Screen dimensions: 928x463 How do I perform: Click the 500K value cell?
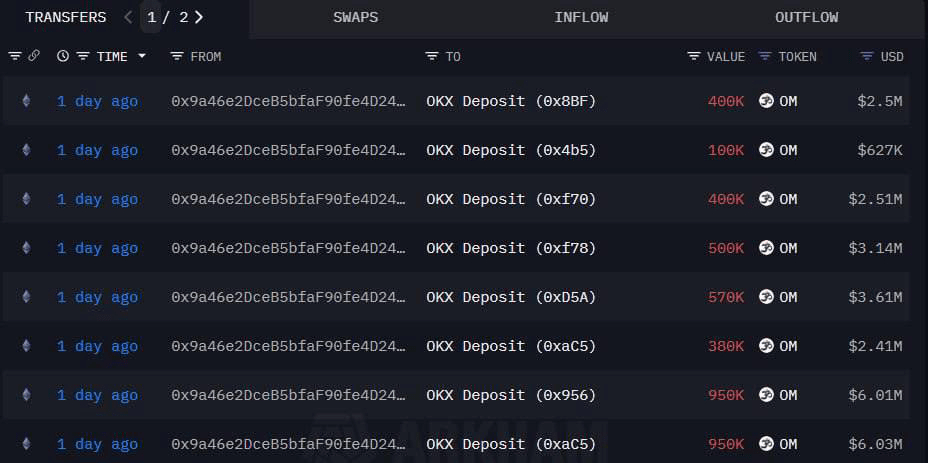[x=726, y=248]
